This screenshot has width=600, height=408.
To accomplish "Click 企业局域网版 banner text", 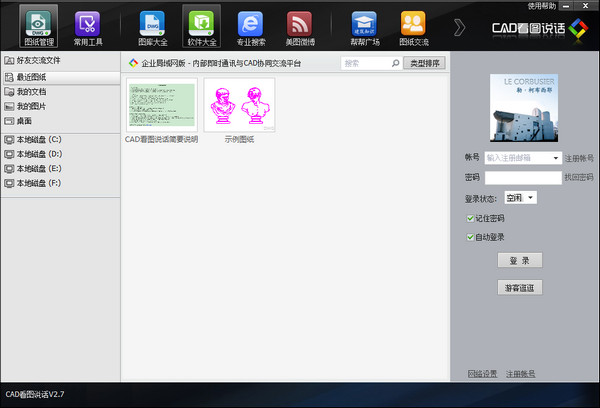I will click(221, 63).
